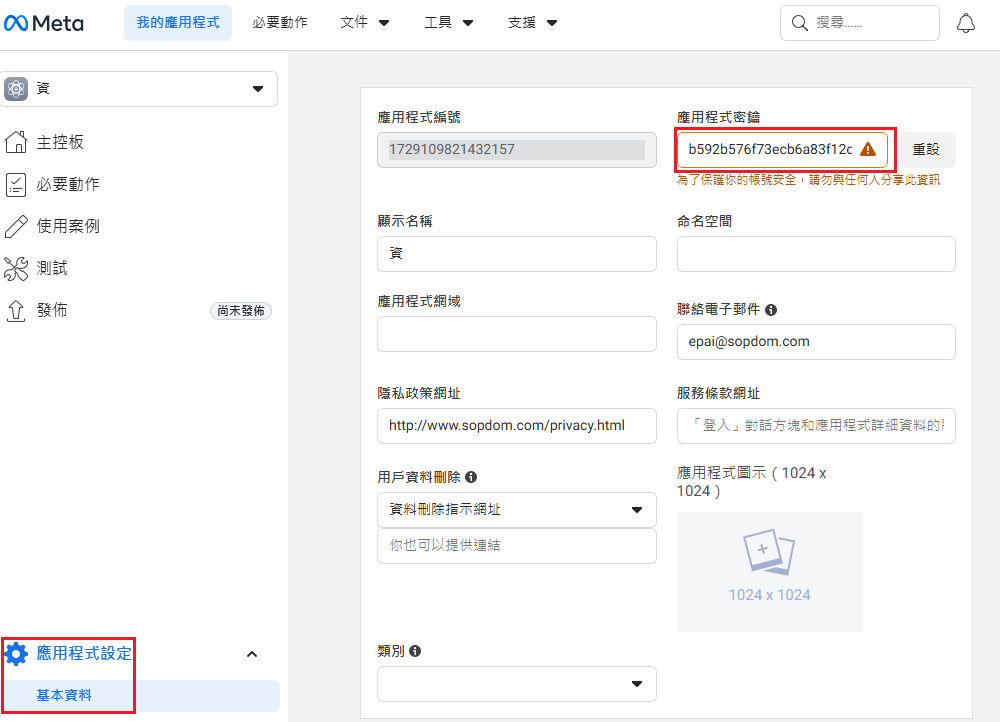The height and width of the screenshot is (722, 1000).
Task: Click the 必要動作 checklist icon in sidebar
Action: pyautogui.click(x=16, y=184)
